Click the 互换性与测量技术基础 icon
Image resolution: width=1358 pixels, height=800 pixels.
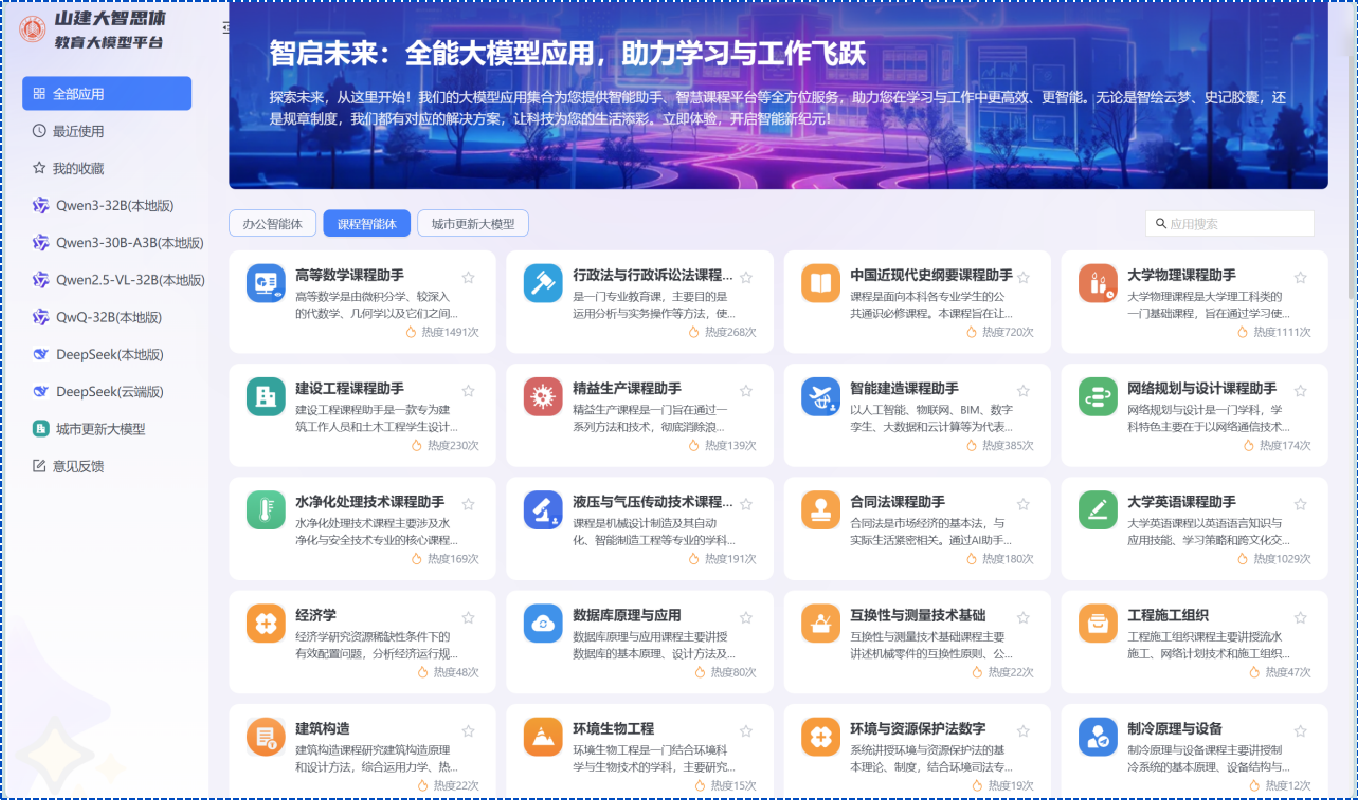820,624
